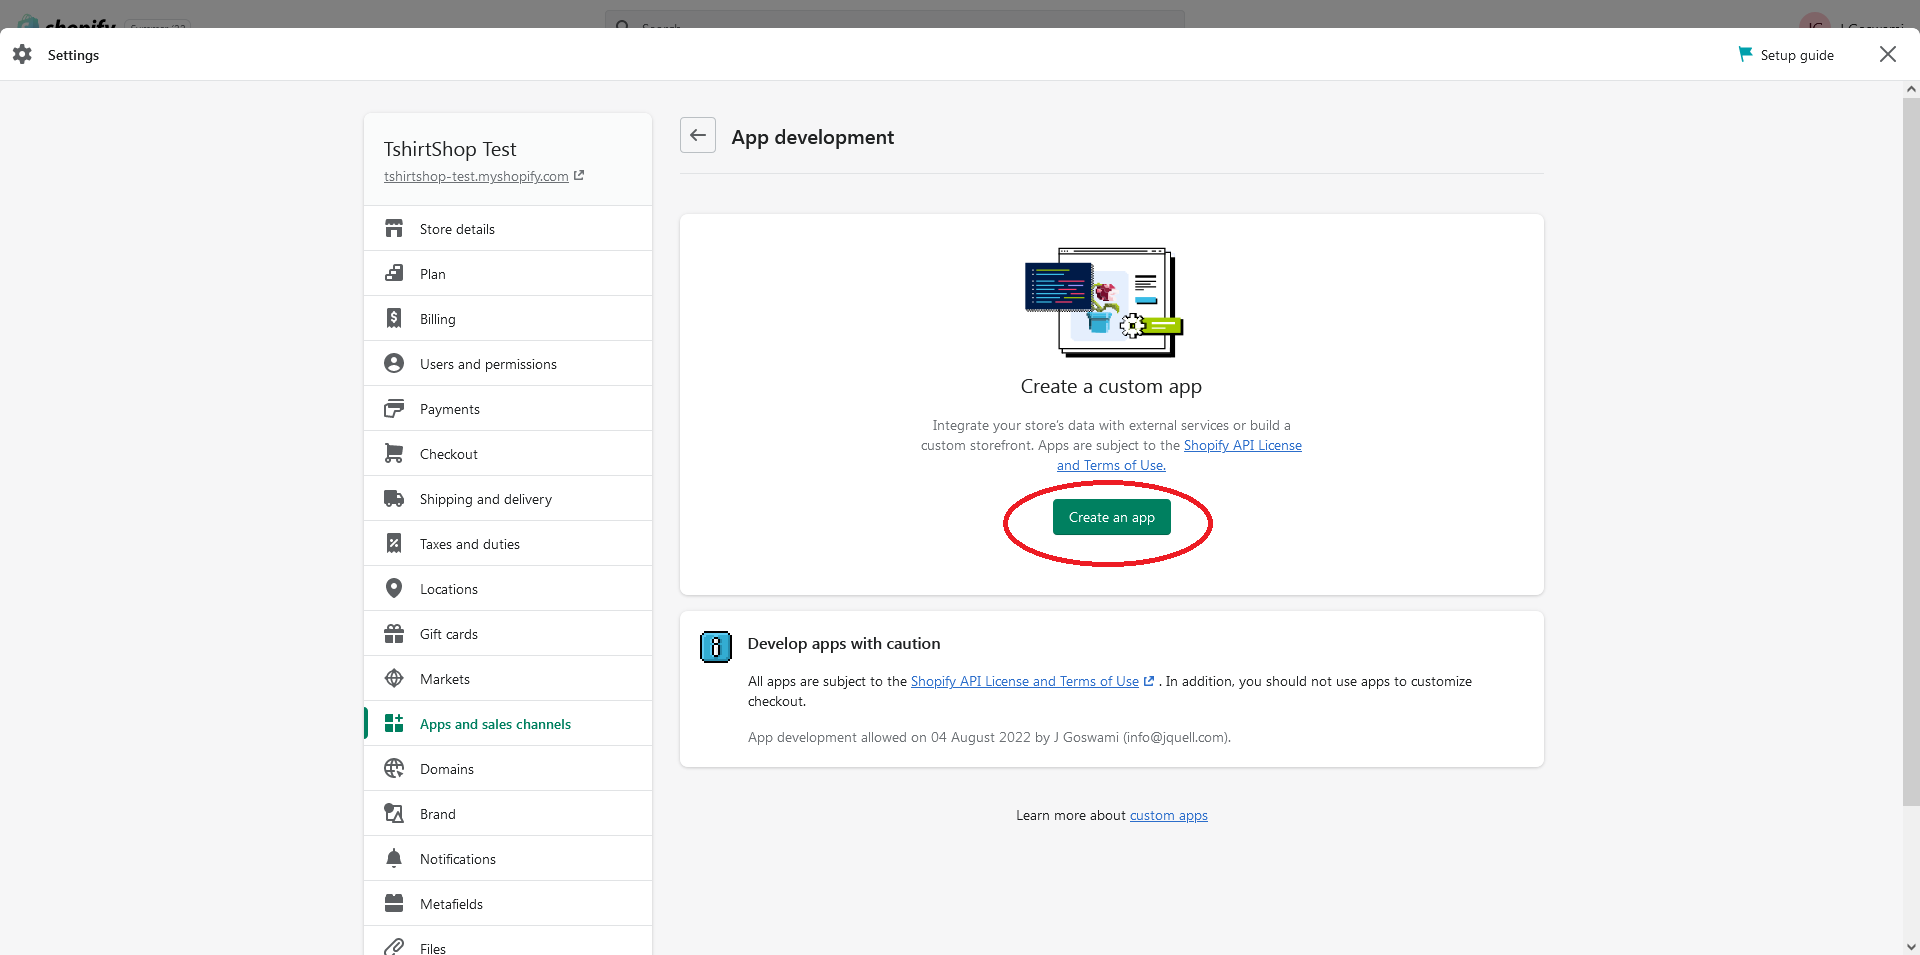1920x955 pixels.
Task: Open Metafields settings
Action: [x=508, y=903]
